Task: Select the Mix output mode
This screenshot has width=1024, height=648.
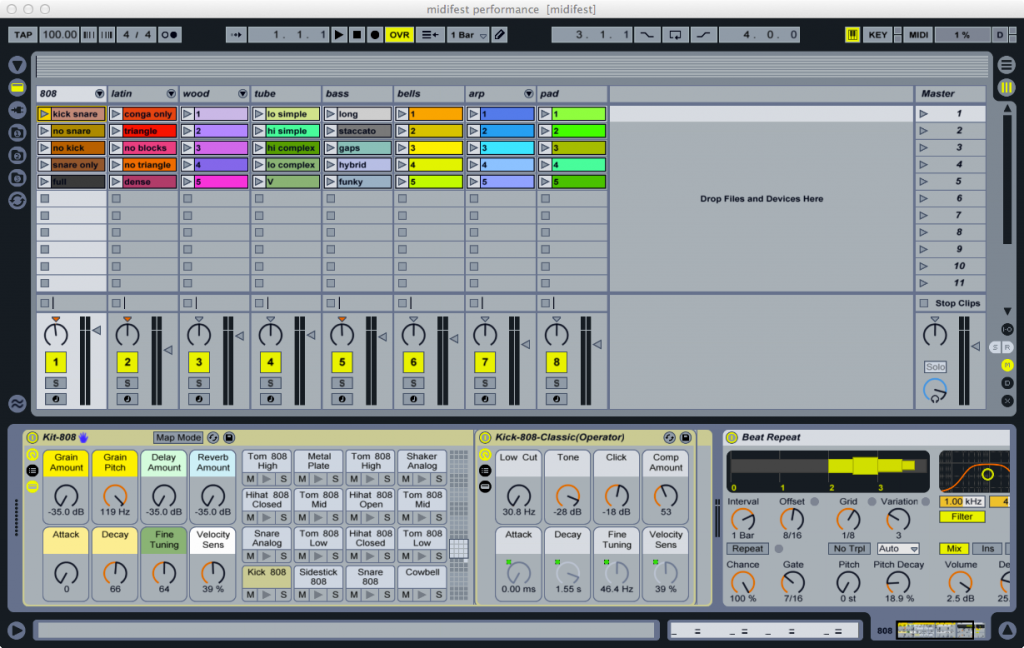Action: 954,549
